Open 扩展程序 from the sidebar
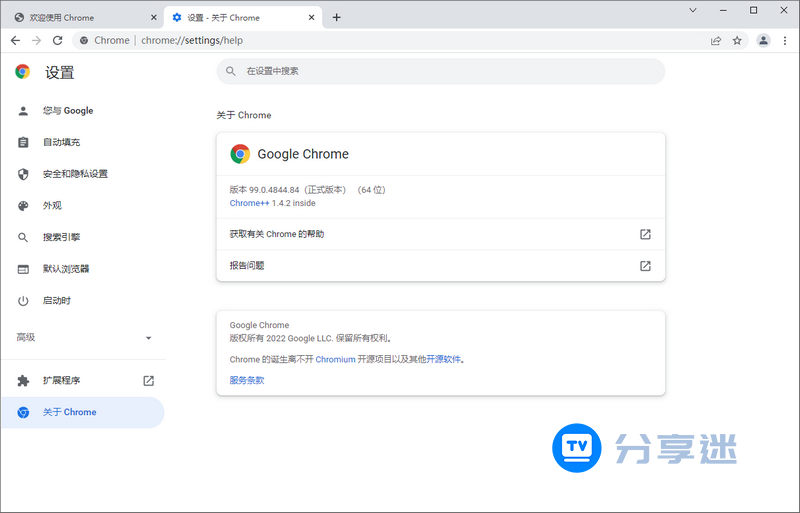800x513 pixels. tap(61, 381)
